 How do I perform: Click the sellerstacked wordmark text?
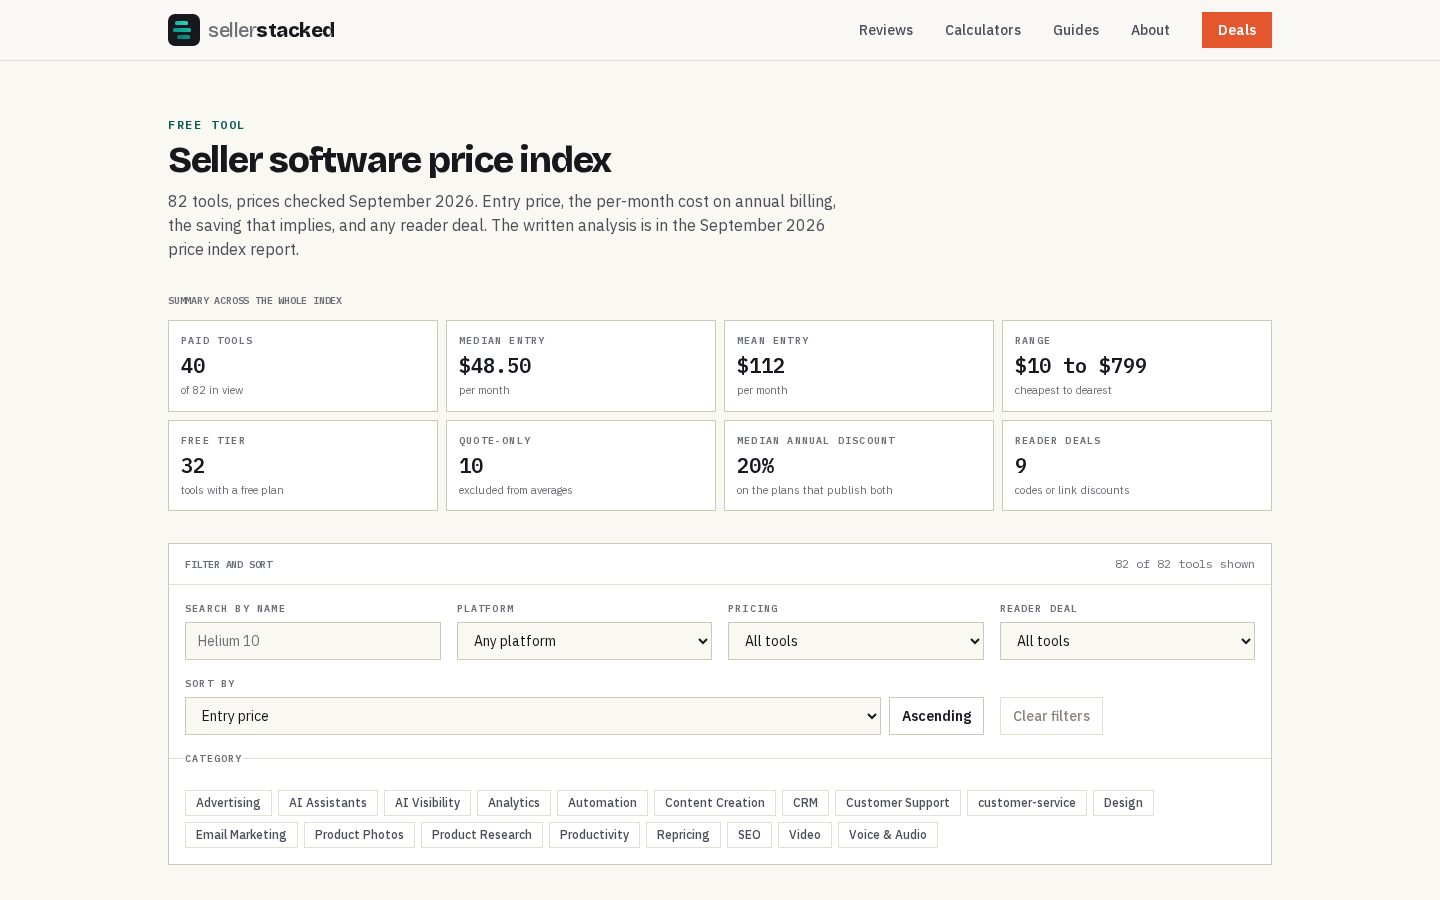click(x=271, y=30)
